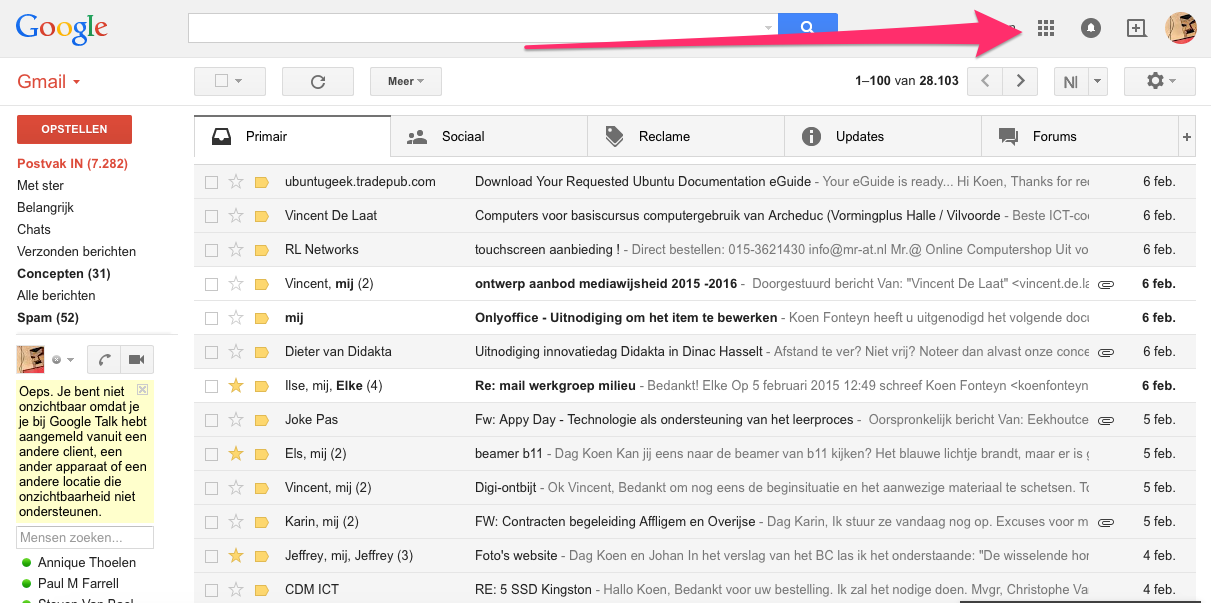Open Spam (52) folder
Image resolution: width=1211 pixels, height=603 pixels.
click(48, 317)
